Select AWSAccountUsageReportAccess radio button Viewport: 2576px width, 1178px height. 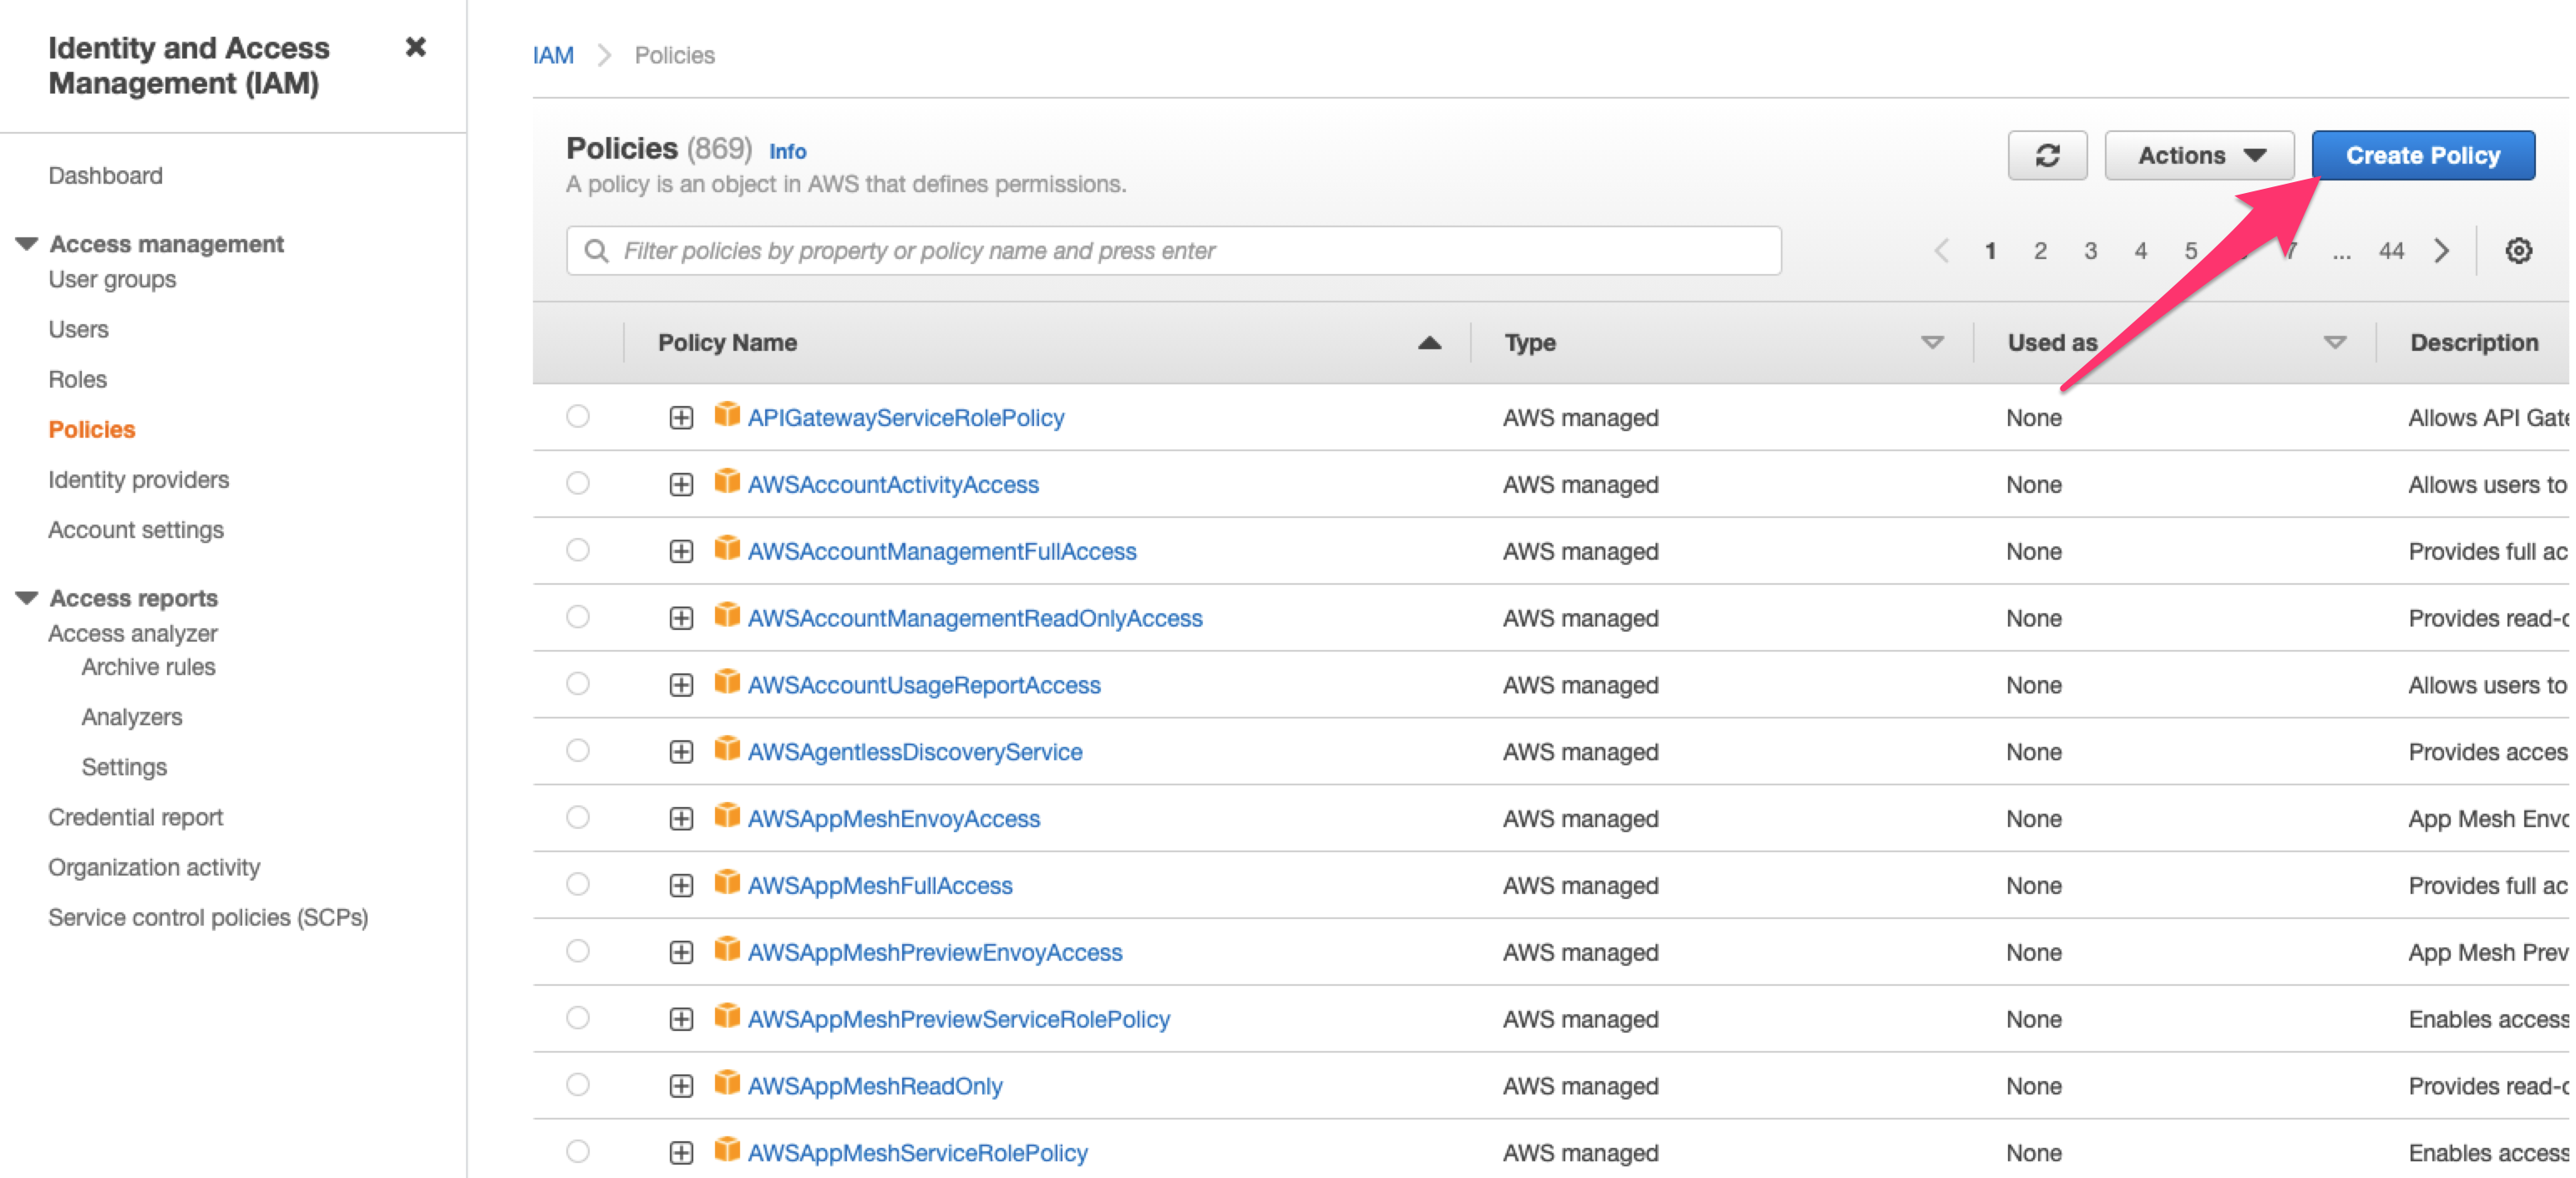point(578,685)
